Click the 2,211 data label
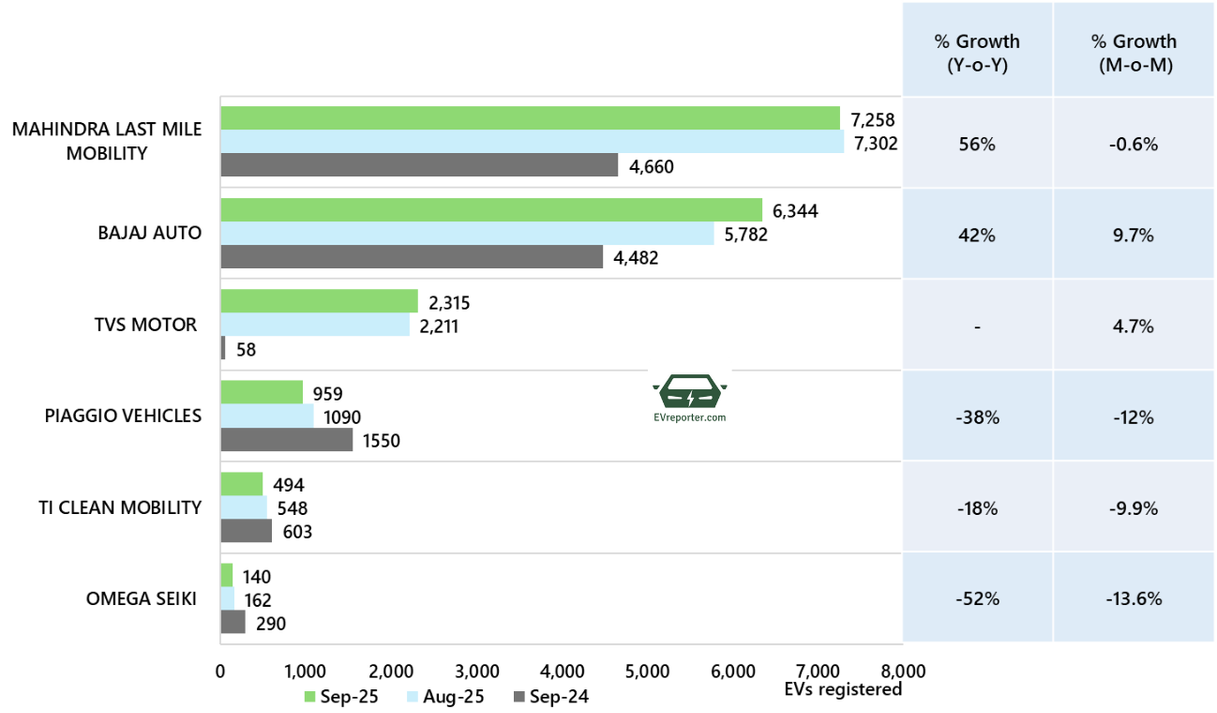 coord(438,326)
